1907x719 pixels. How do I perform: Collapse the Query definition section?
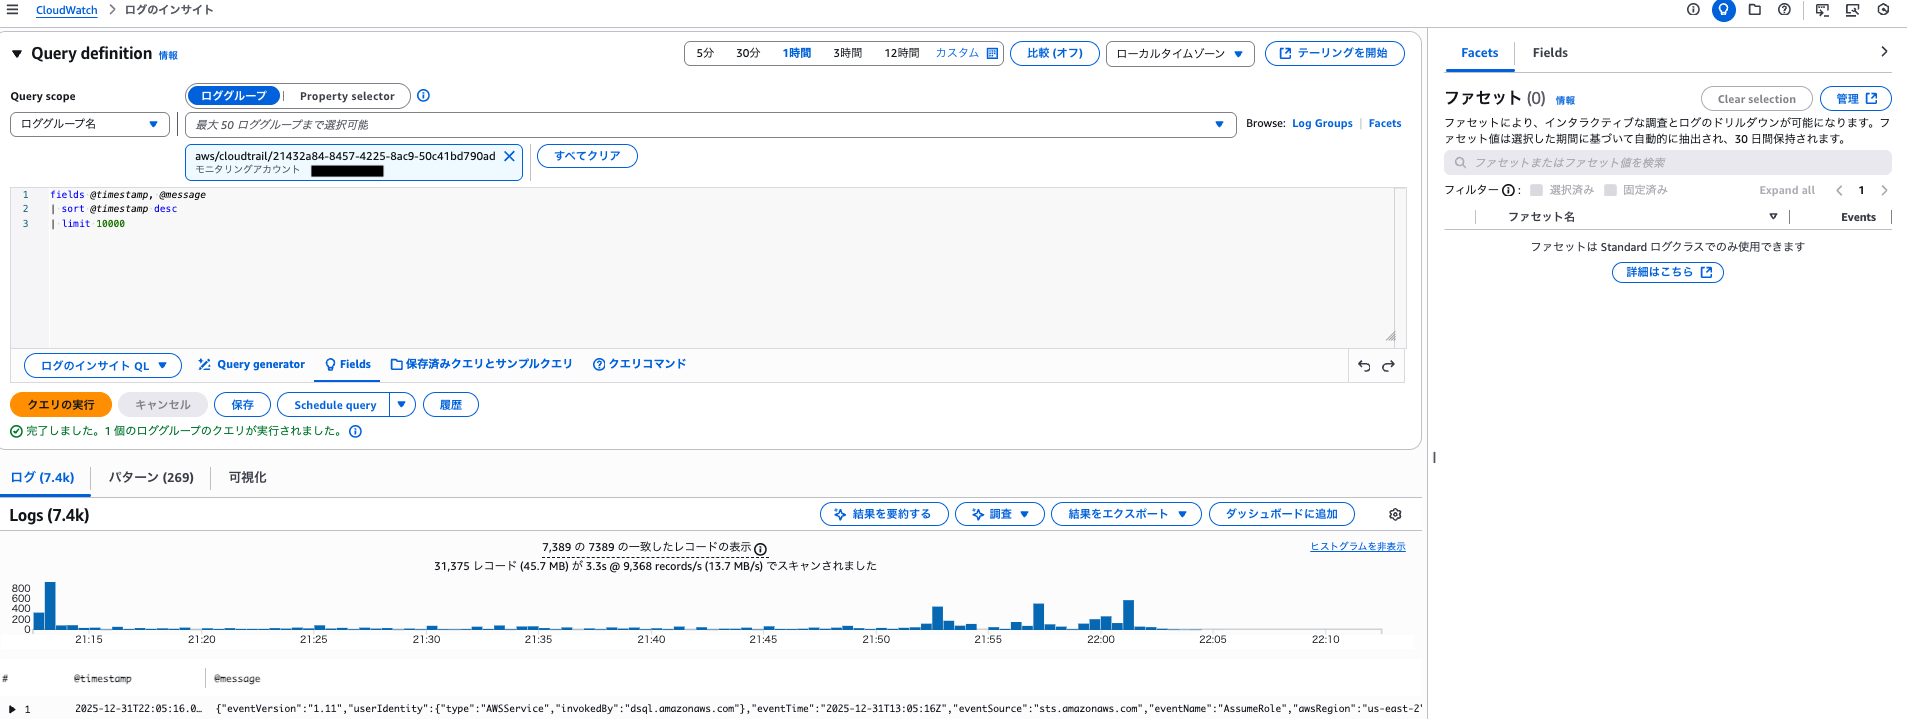[17, 54]
